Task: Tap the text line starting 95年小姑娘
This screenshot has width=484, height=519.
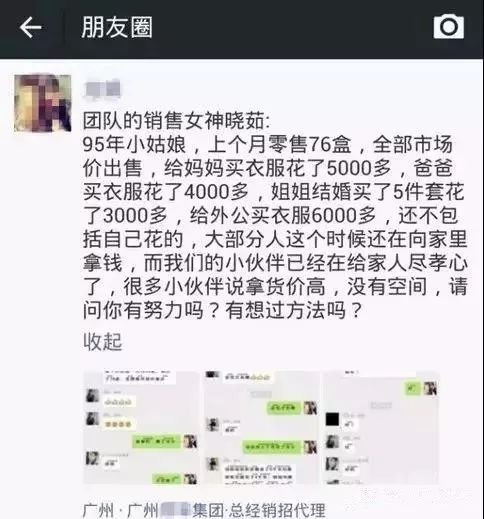Action: tap(268, 145)
